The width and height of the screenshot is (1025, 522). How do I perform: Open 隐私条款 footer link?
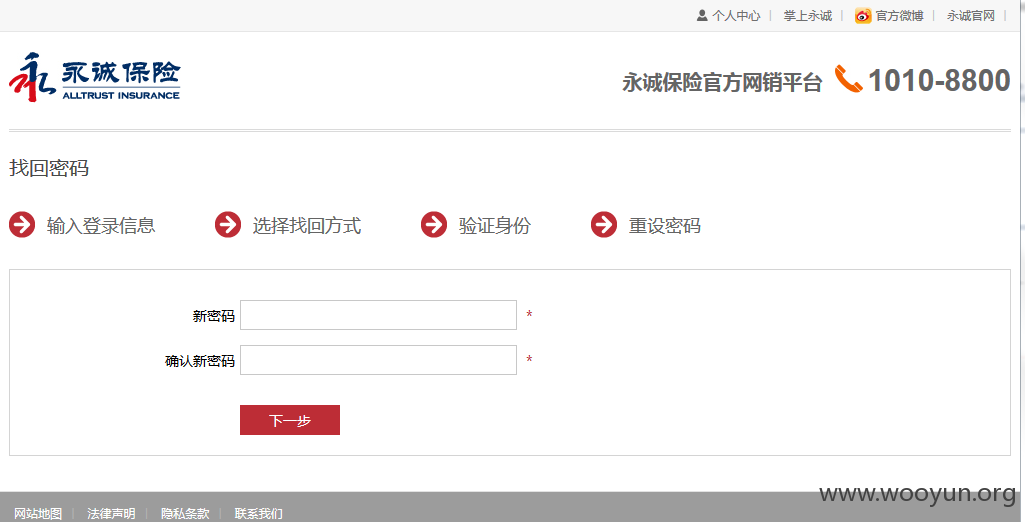(x=185, y=514)
